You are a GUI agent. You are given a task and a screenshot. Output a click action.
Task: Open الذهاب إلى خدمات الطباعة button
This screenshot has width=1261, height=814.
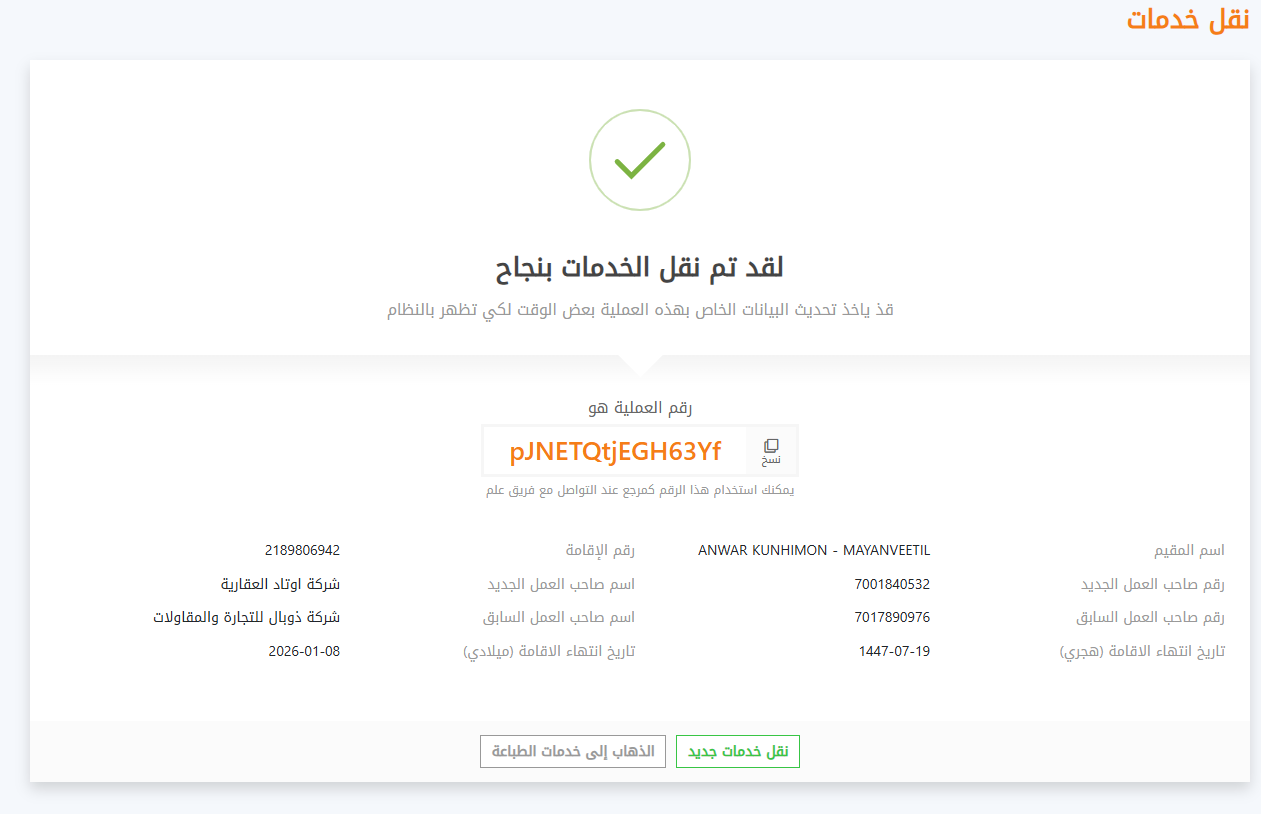(x=573, y=751)
